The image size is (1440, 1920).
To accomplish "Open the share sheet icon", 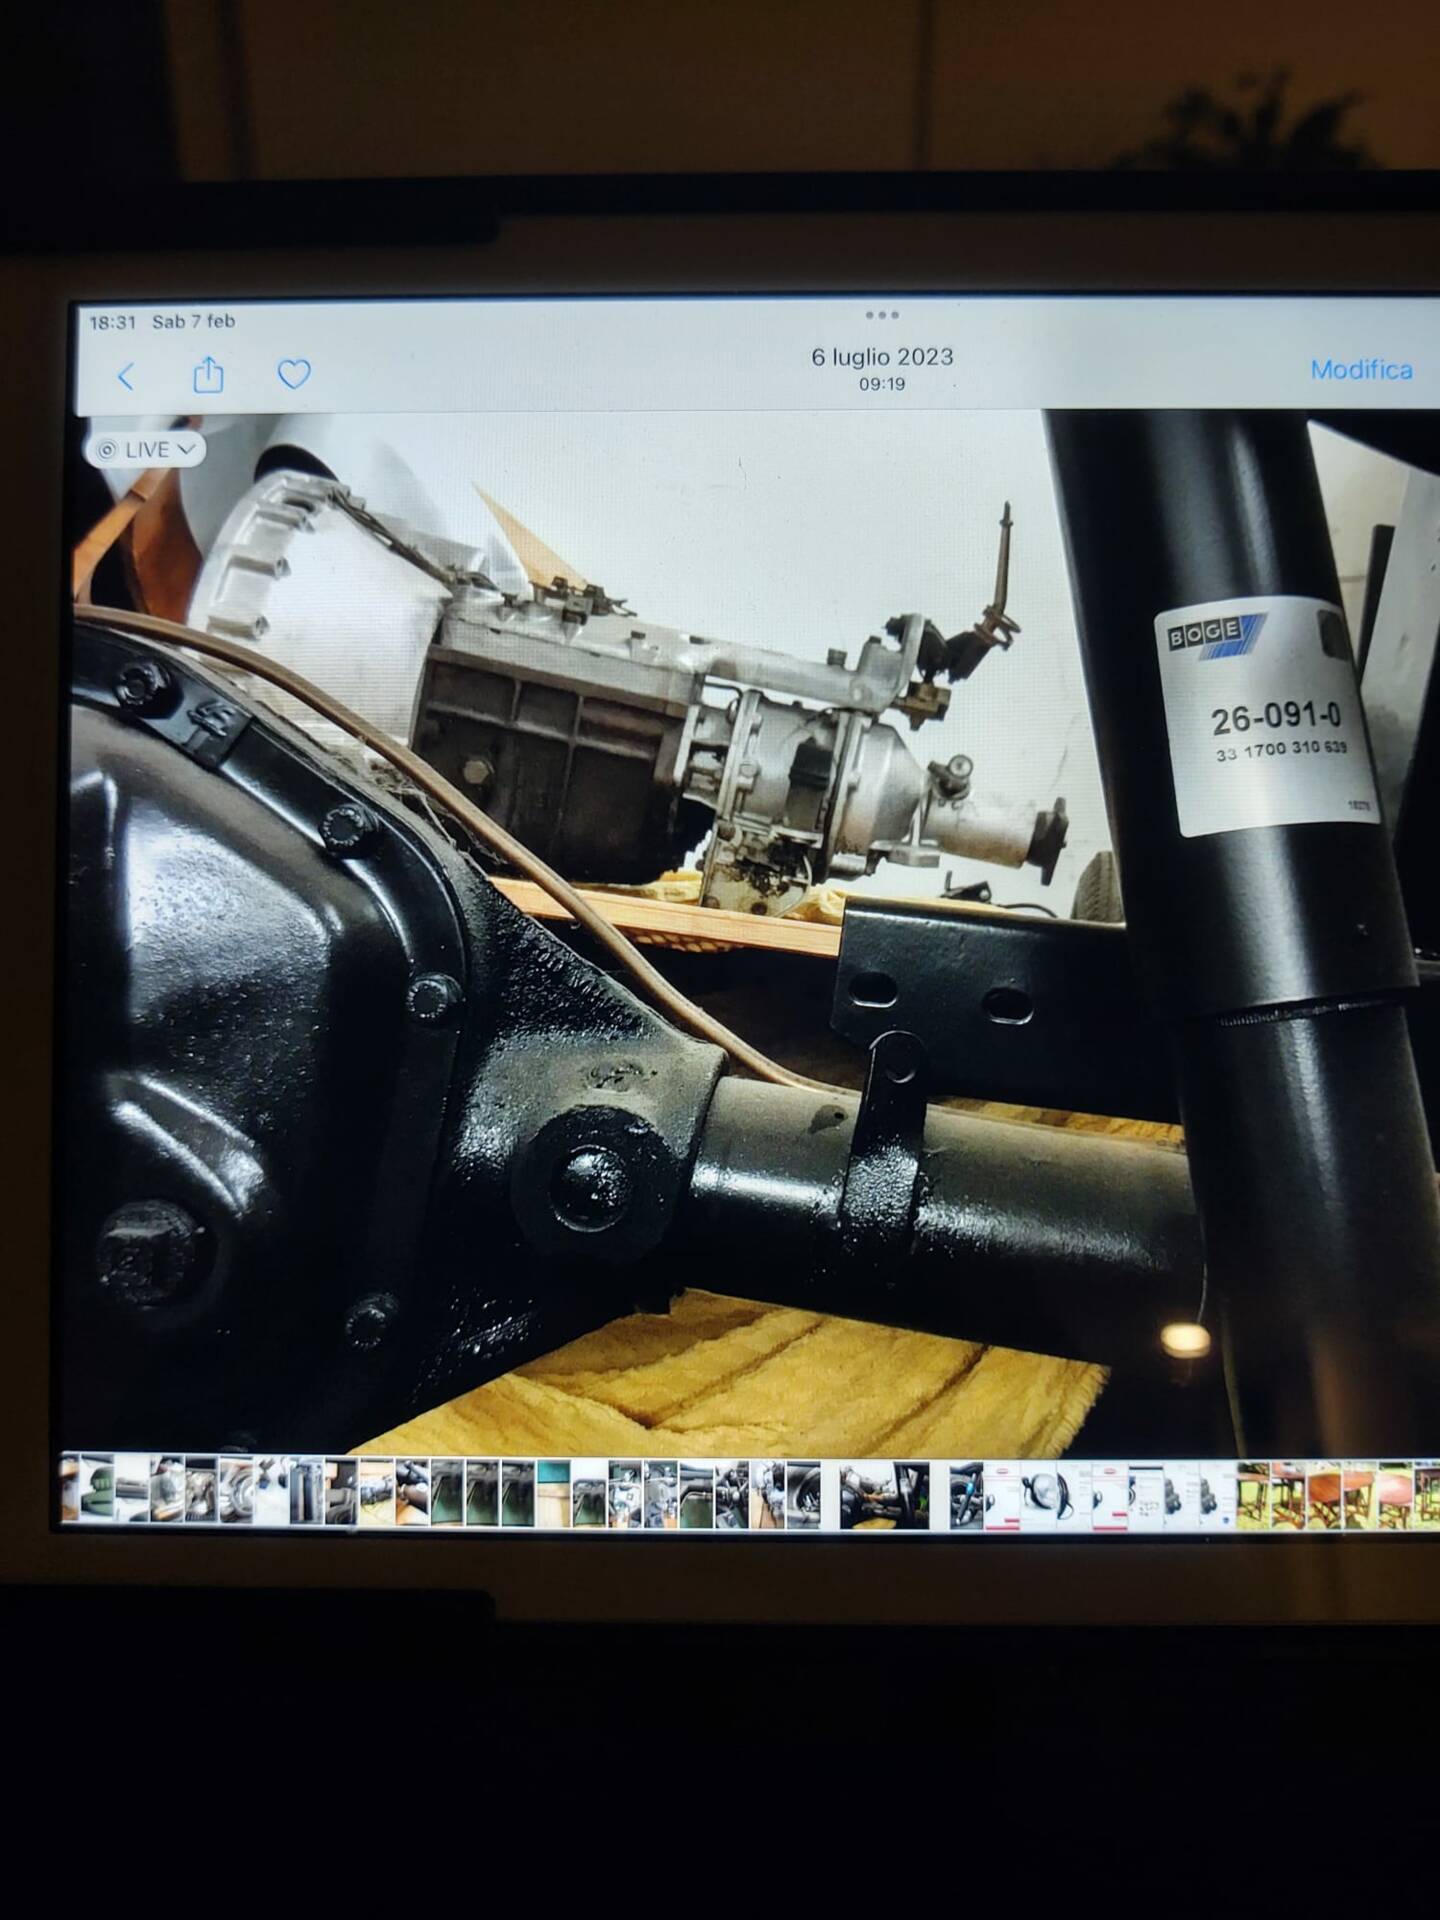I will [208, 376].
